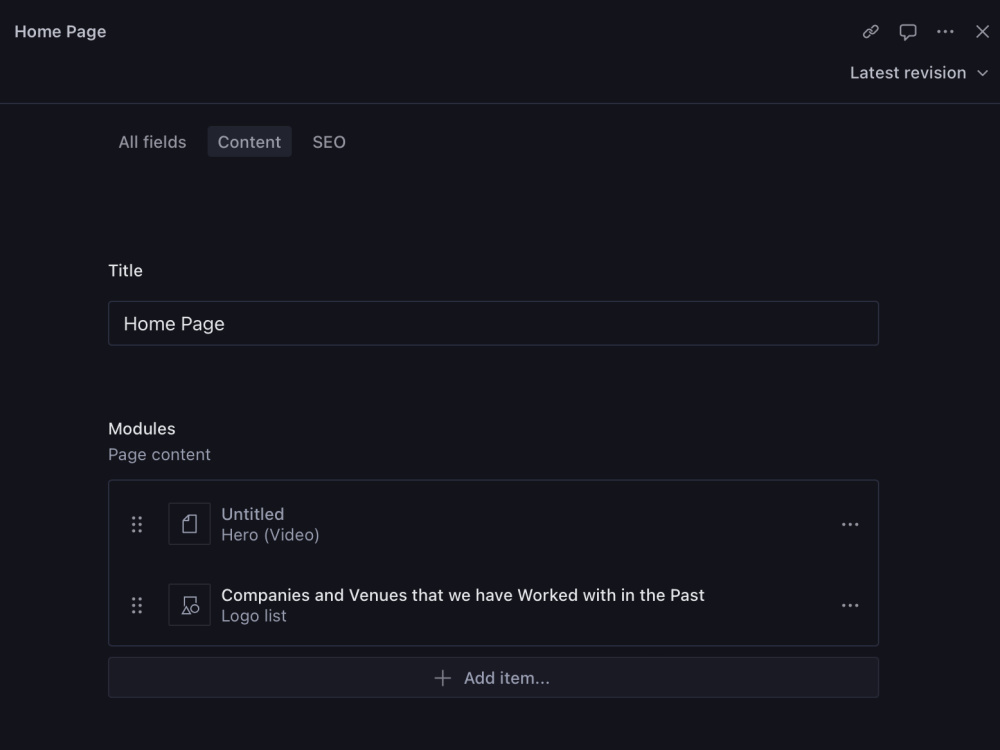Image resolution: width=1000 pixels, height=750 pixels.
Task: Click the Home Page header title
Action: coord(61,32)
